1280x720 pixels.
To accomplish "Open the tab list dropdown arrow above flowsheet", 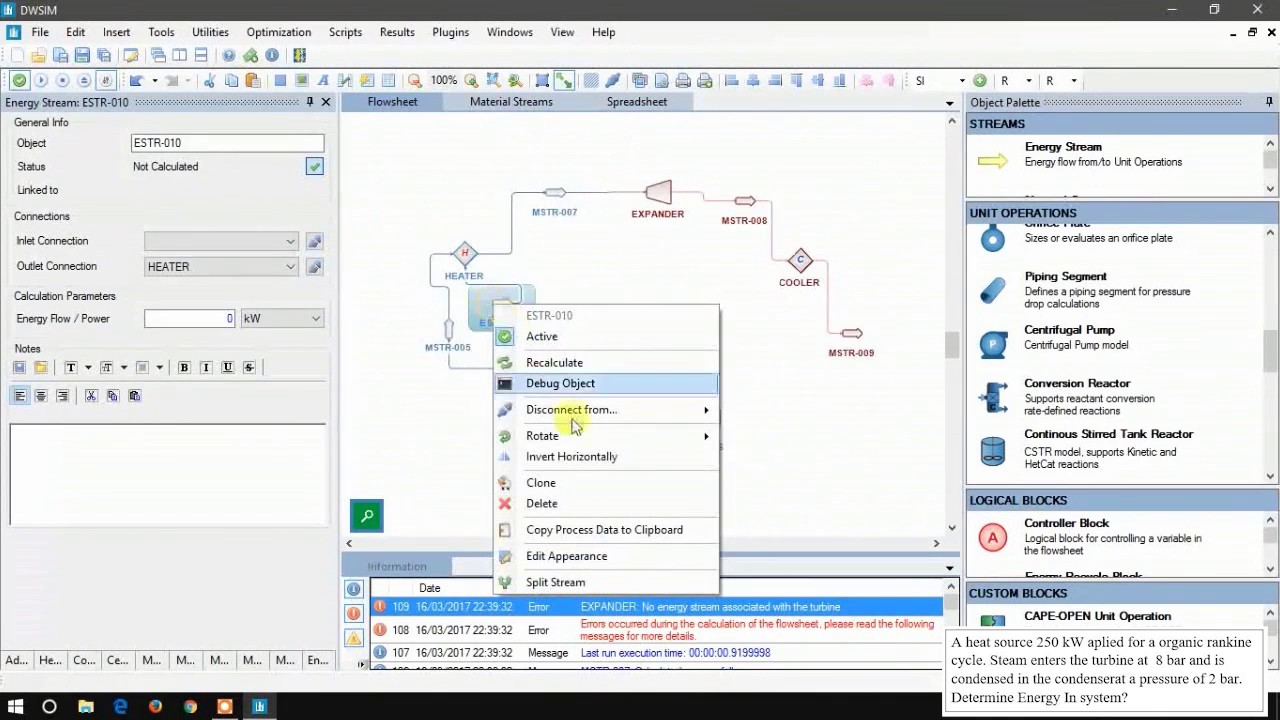I will [950, 103].
